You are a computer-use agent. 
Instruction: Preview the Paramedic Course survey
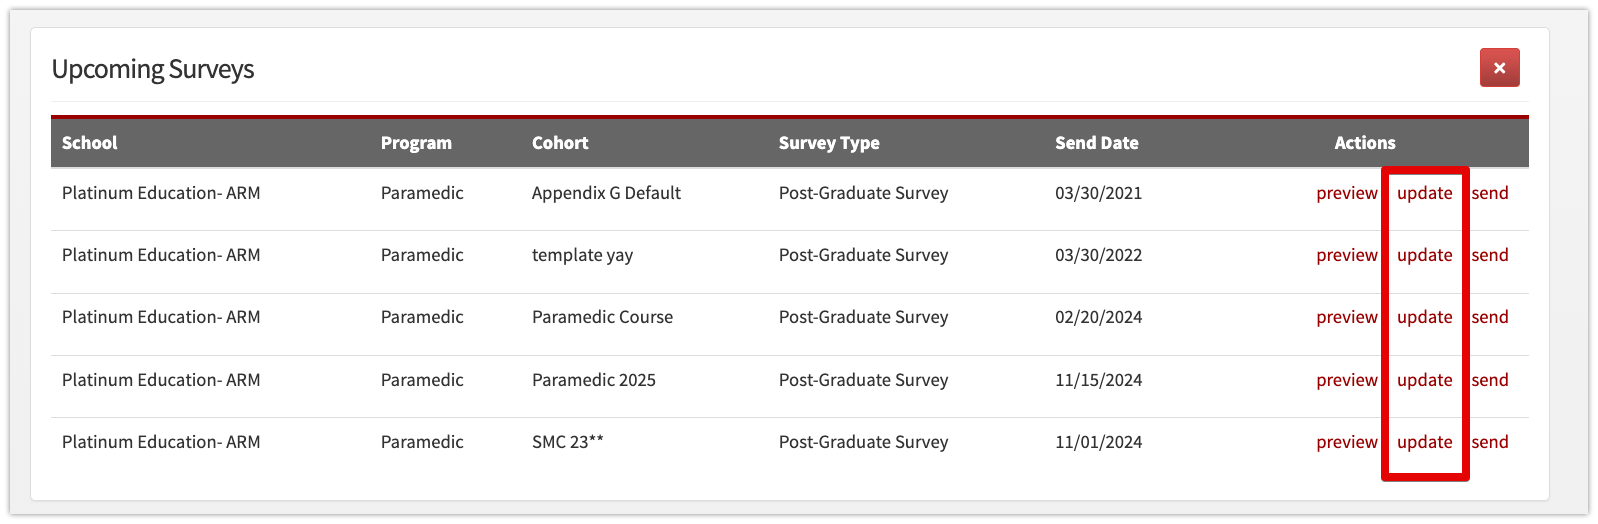(1346, 317)
